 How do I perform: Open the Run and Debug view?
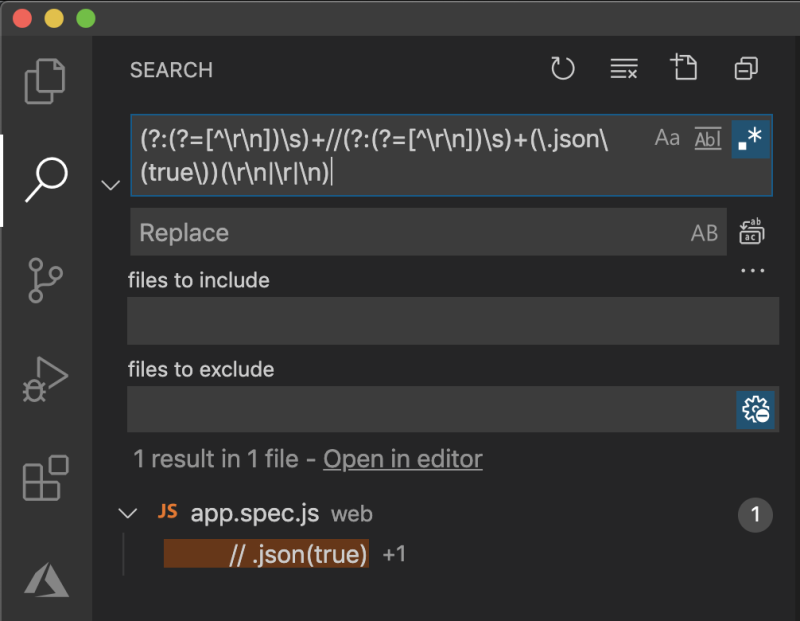tap(44, 380)
